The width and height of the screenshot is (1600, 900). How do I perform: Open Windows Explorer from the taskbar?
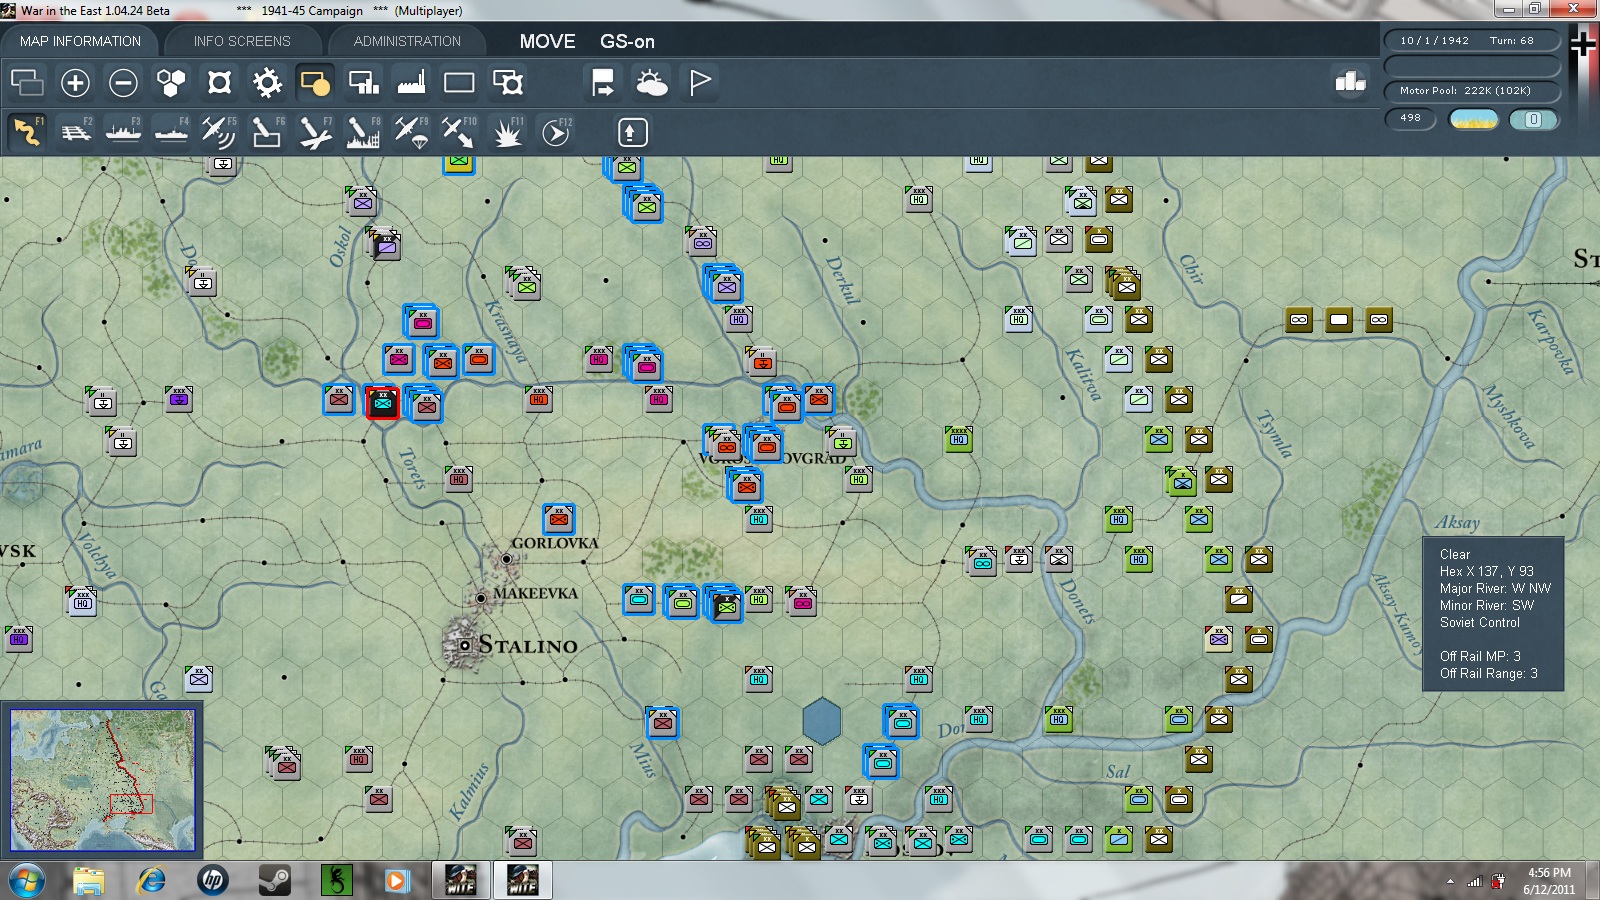(89, 881)
